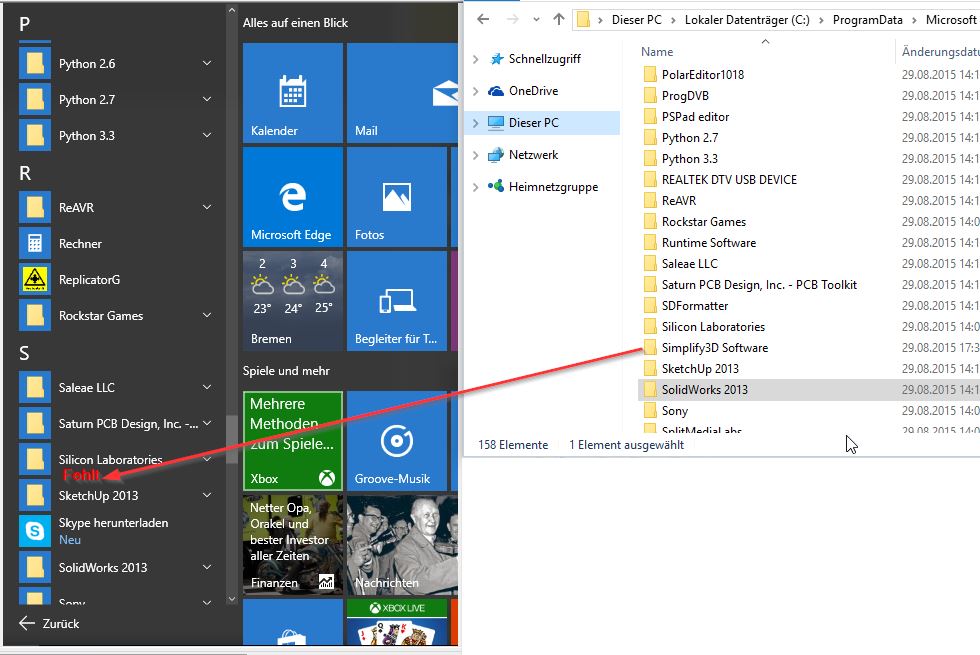Select the SDFormatter folder
Viewport: 980px width, 655px height.
[694, 306]
